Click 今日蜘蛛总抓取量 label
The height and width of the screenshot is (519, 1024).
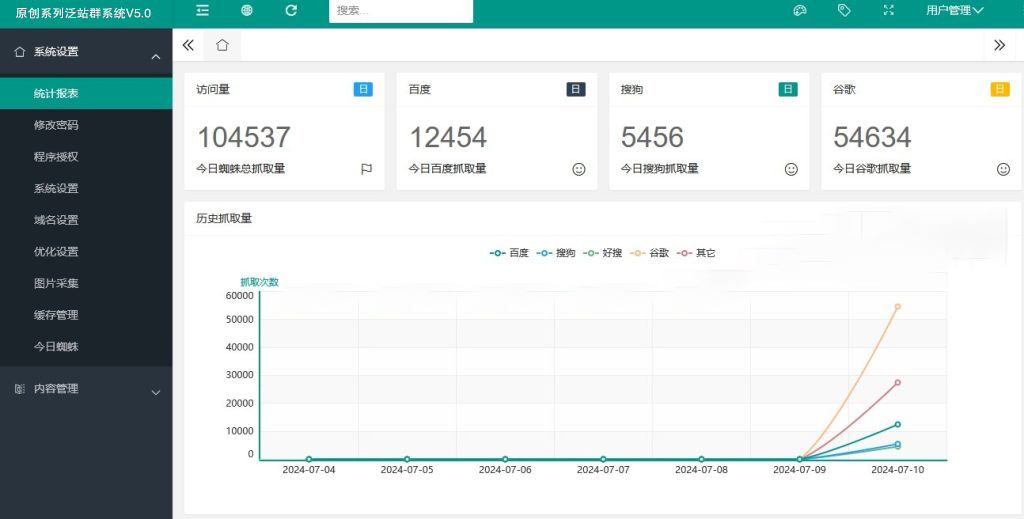click(x=241, y=169)
